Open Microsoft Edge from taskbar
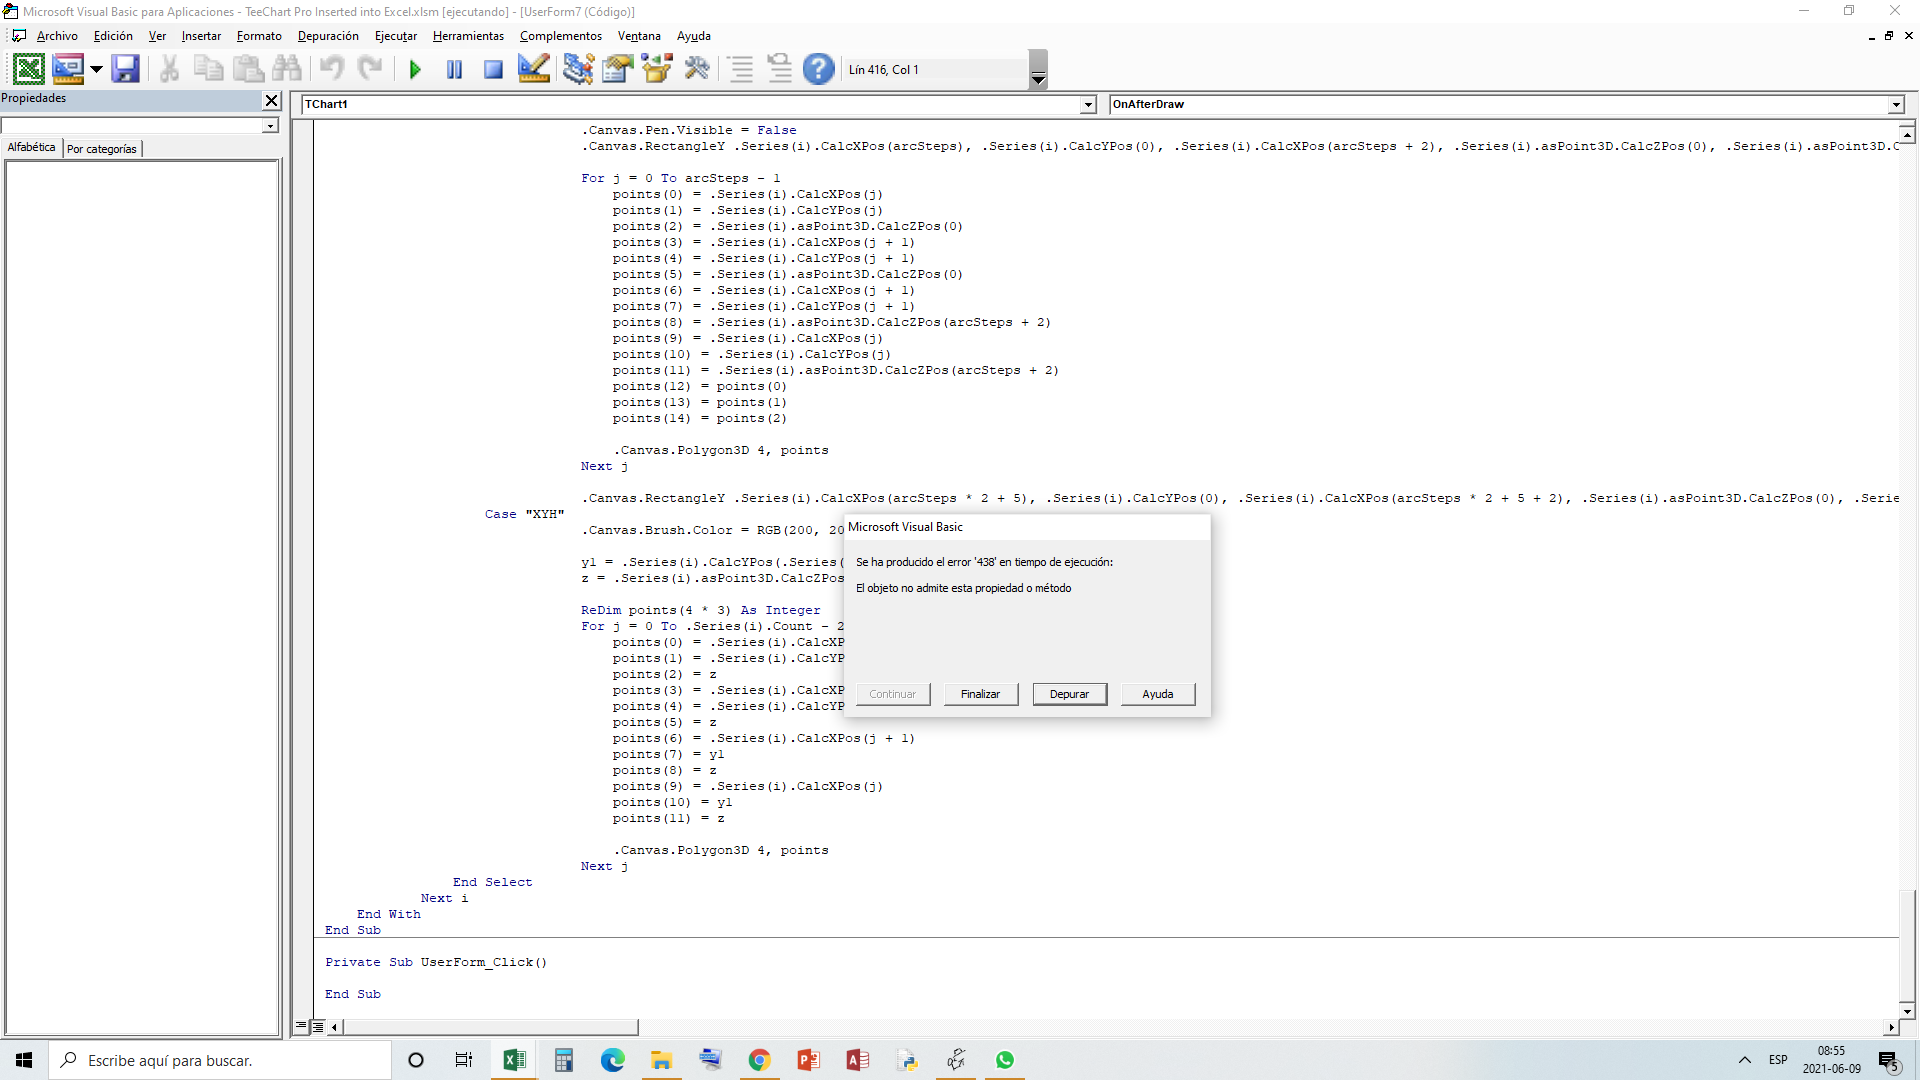The width and height of the screenshot is (1920, 1080). click(612, 1060)
